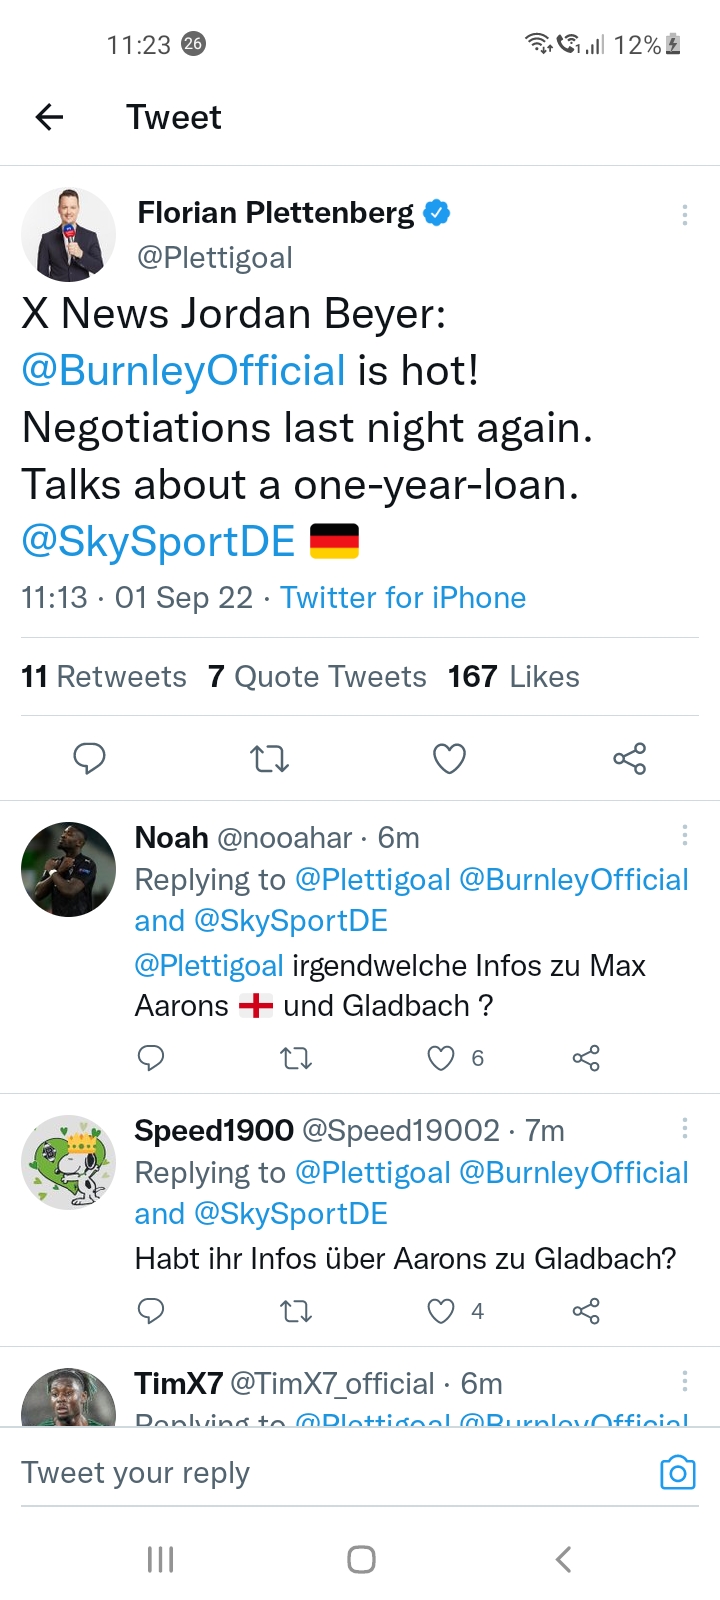Like Speed1900's reply tweet
Image resolution: width=720 pixels, height=1600 pixels.
pos(441,1311)
